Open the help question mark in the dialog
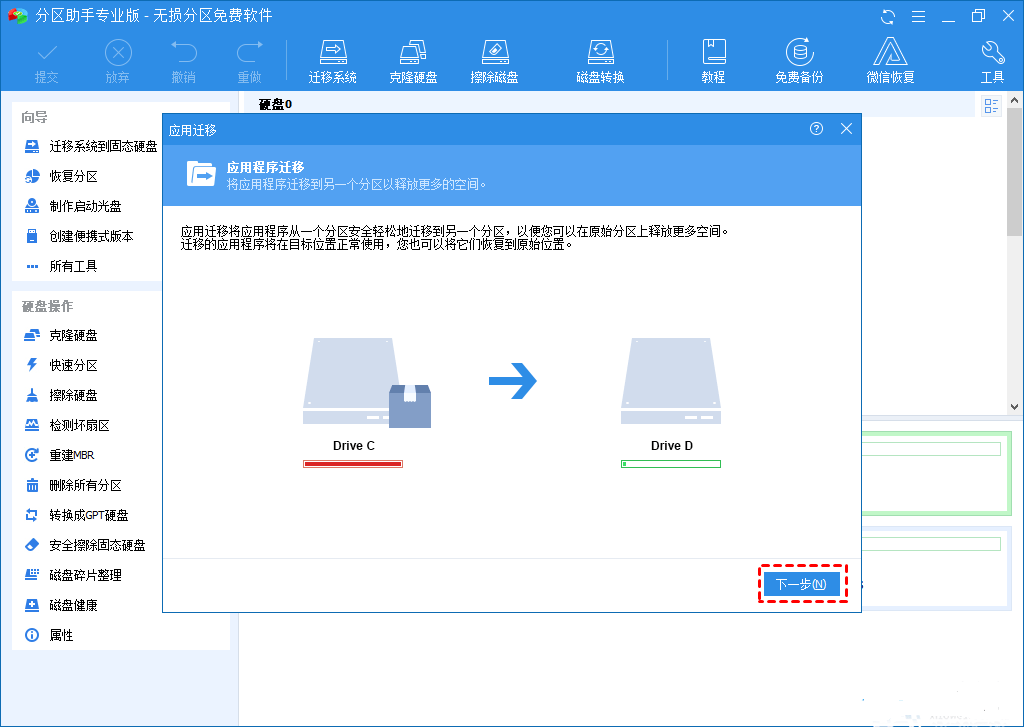 pos(816,129)
